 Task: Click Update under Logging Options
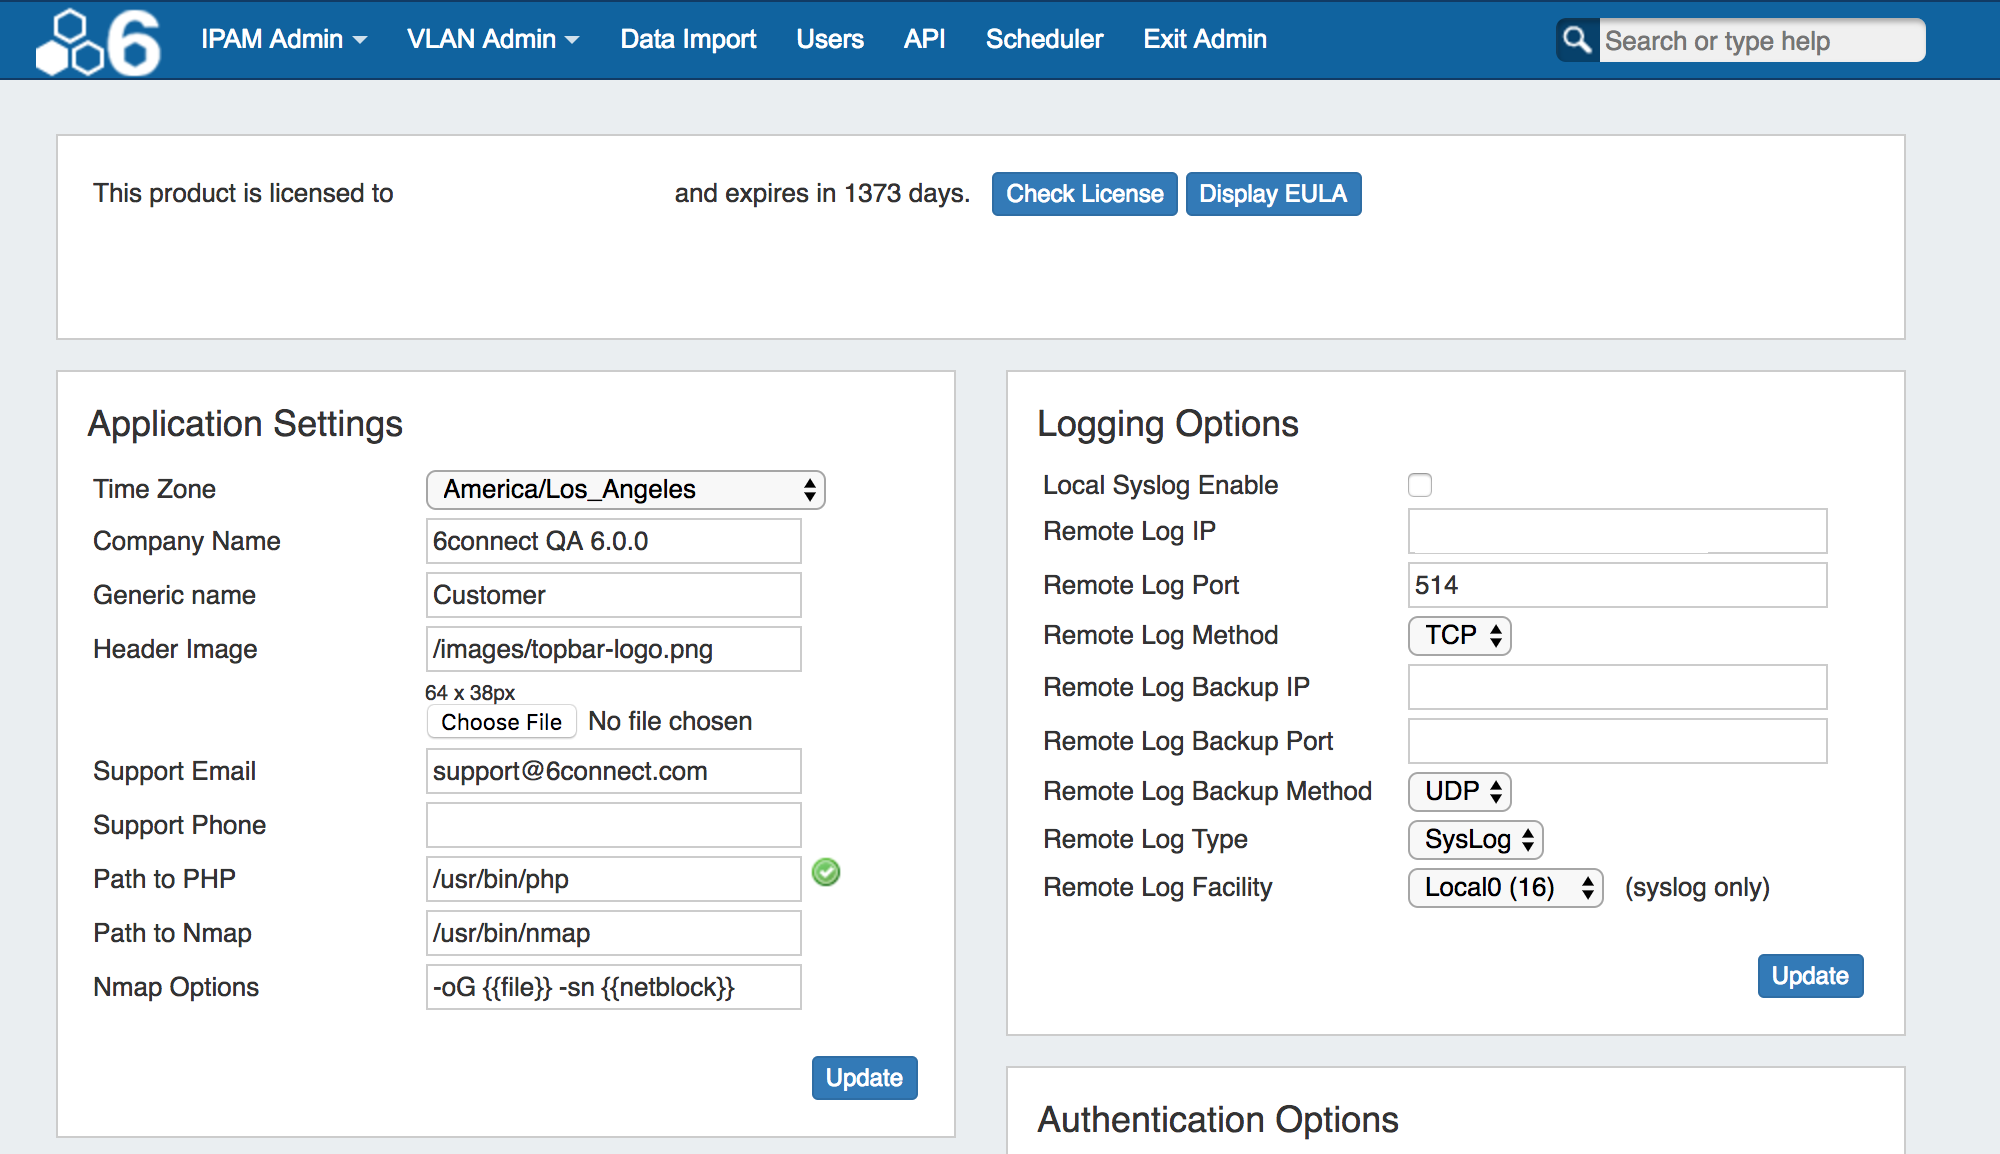click(x=1809, y=975)
